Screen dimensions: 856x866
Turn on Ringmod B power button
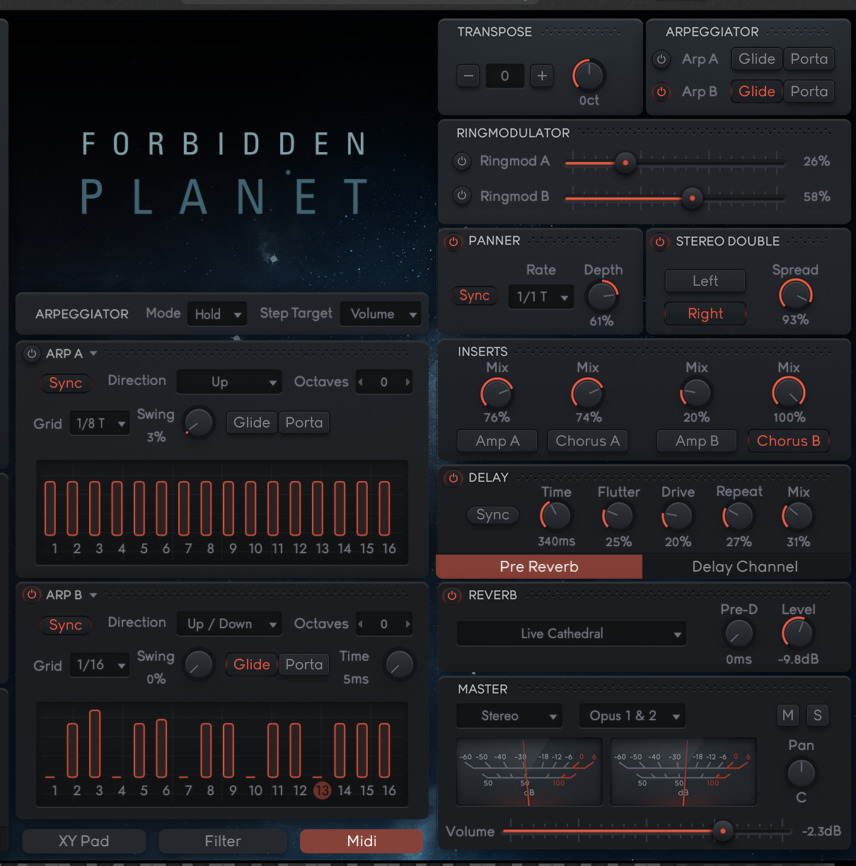(462, 196)
